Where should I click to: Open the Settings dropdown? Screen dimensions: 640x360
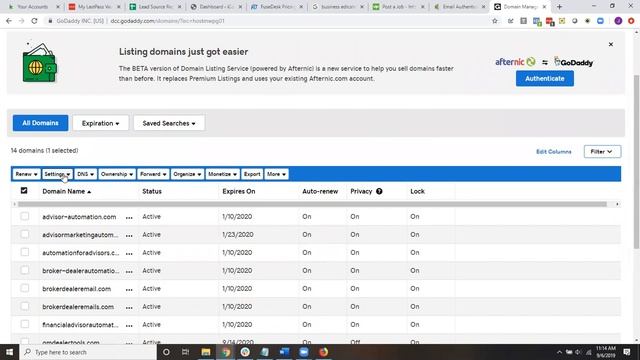pyautogui.click(x=57, y=174)
